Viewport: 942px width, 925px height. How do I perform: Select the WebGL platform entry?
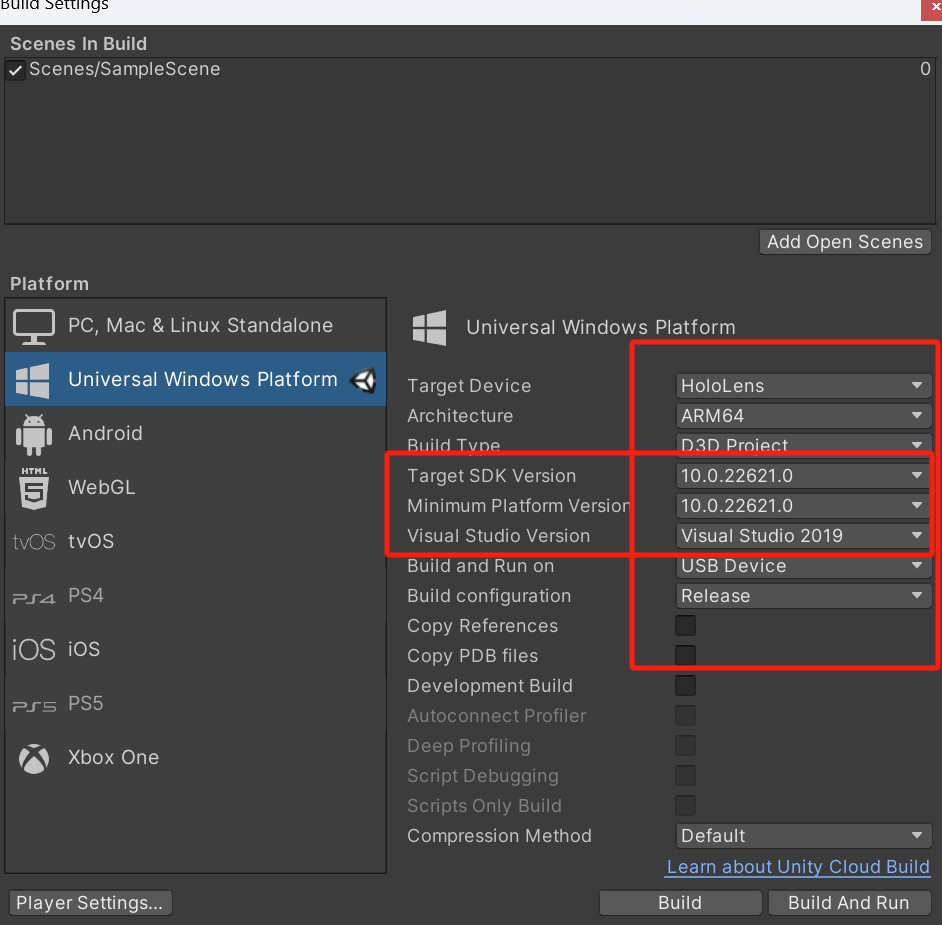coord(195,487)
